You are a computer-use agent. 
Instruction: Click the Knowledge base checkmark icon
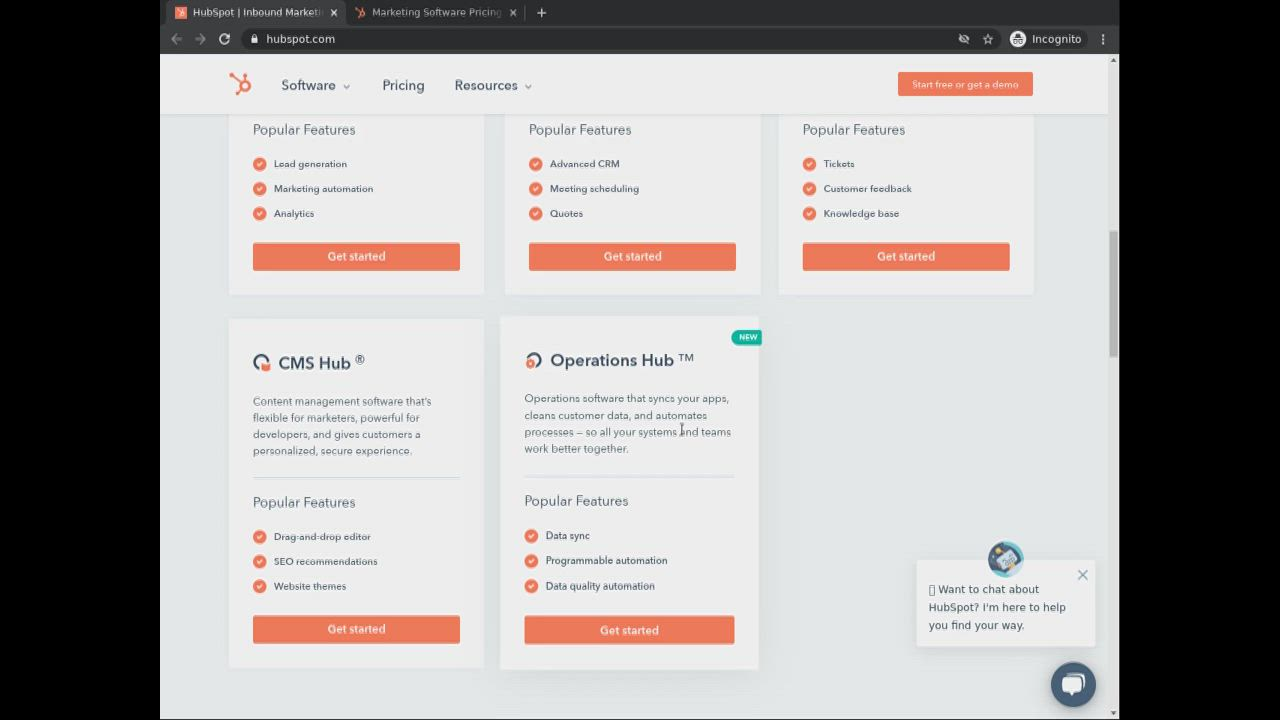(x=809, y=213)
